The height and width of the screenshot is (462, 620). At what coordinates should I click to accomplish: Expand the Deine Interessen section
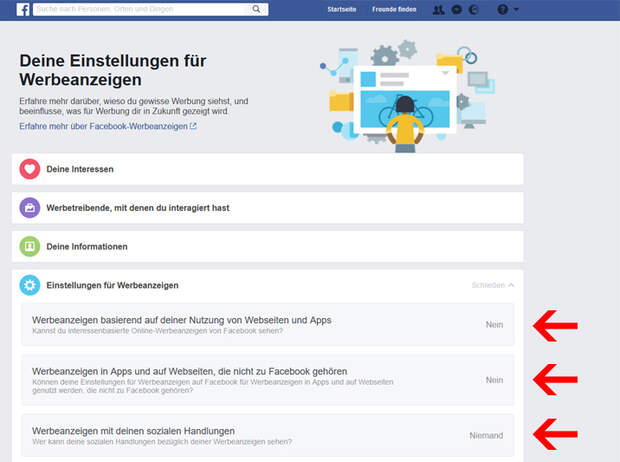pos(268,169)
